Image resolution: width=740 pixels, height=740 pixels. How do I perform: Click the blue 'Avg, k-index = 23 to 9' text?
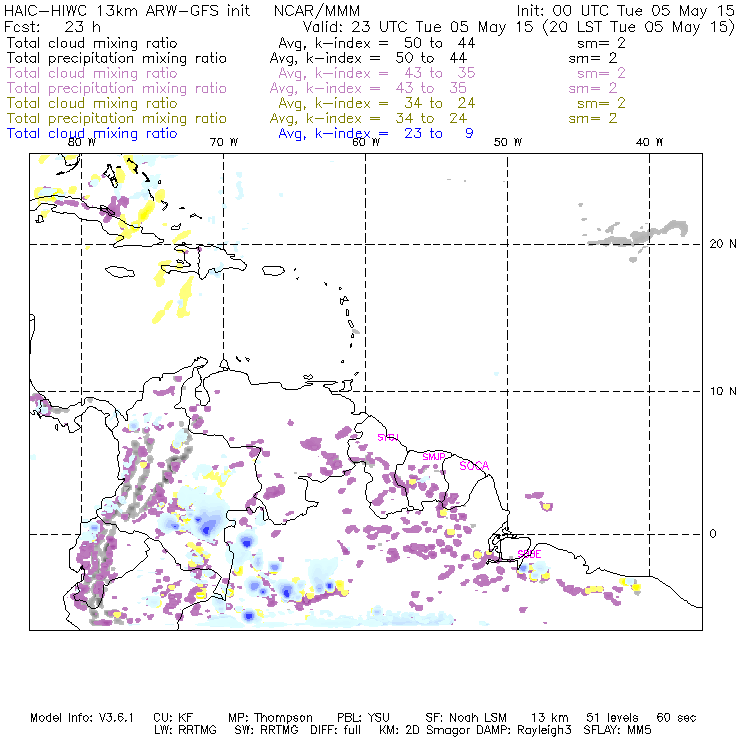click(376, 134)
